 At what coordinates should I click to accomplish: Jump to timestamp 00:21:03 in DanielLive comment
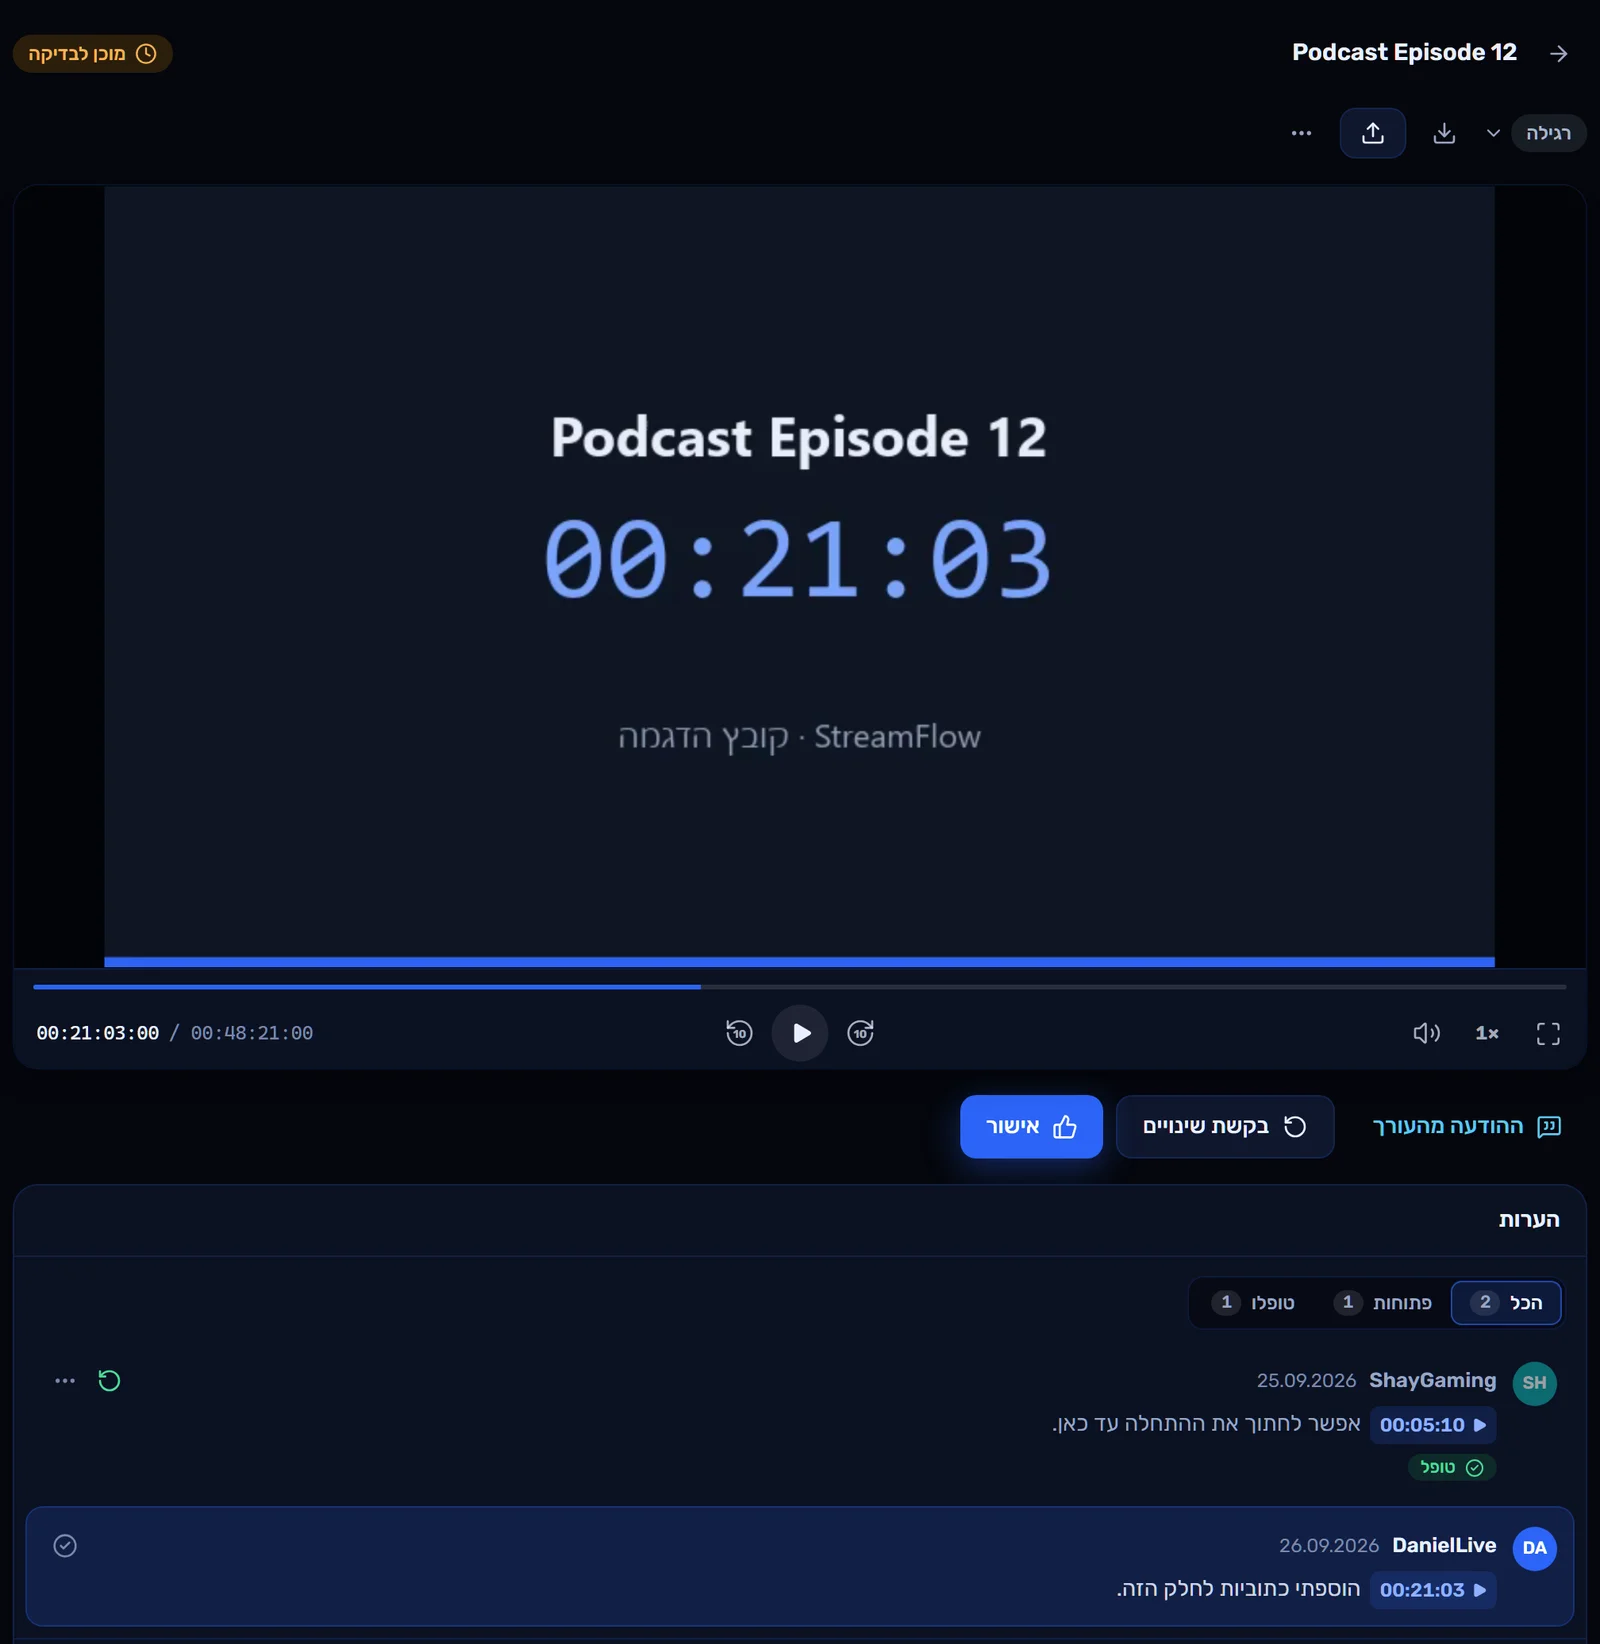(x=1433, y=1590)
